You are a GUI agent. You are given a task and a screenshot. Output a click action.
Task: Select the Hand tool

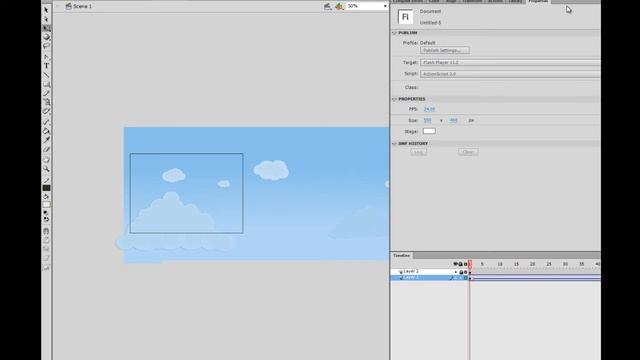click(x=46, y=160)
